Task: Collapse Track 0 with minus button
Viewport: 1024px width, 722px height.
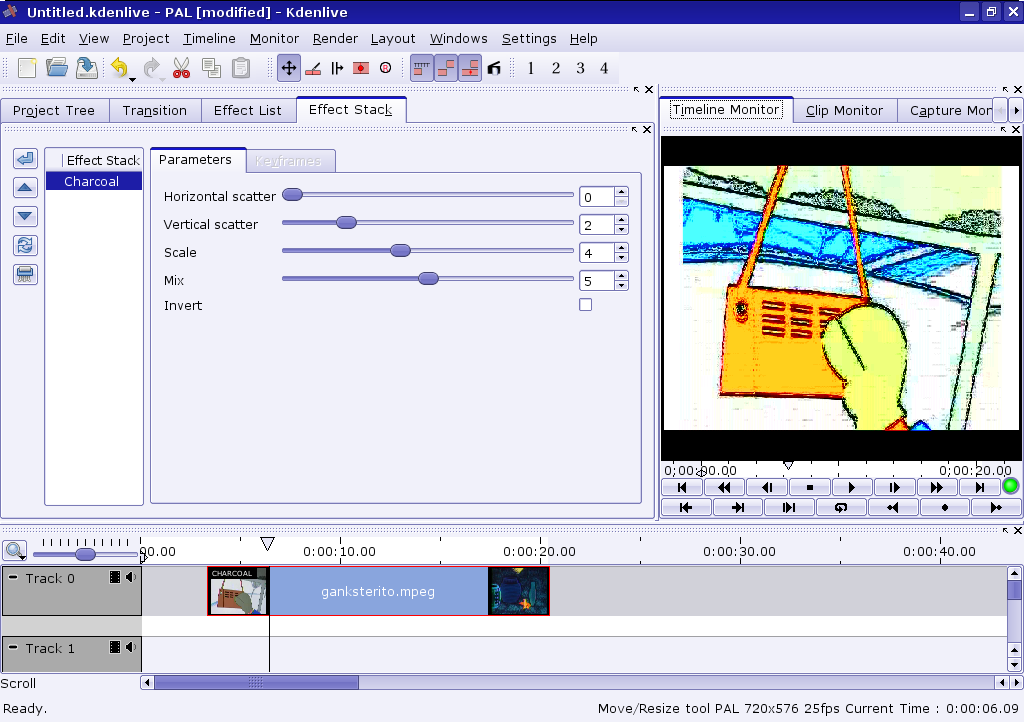Action: [13, 578]
